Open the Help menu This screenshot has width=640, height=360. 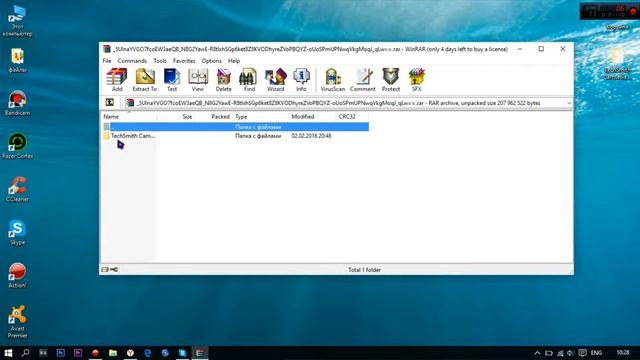tap(234, 61)
